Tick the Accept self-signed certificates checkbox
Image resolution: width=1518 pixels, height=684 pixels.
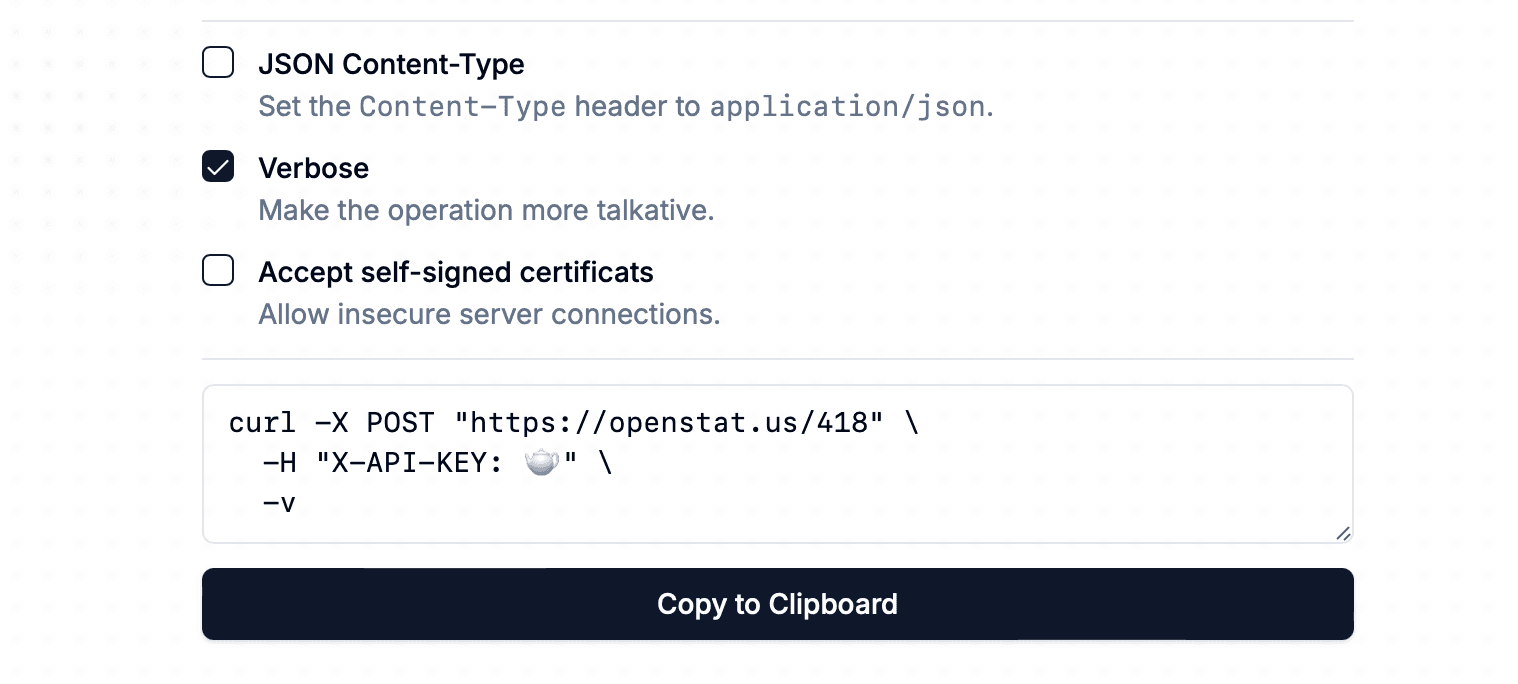(218, 271)
